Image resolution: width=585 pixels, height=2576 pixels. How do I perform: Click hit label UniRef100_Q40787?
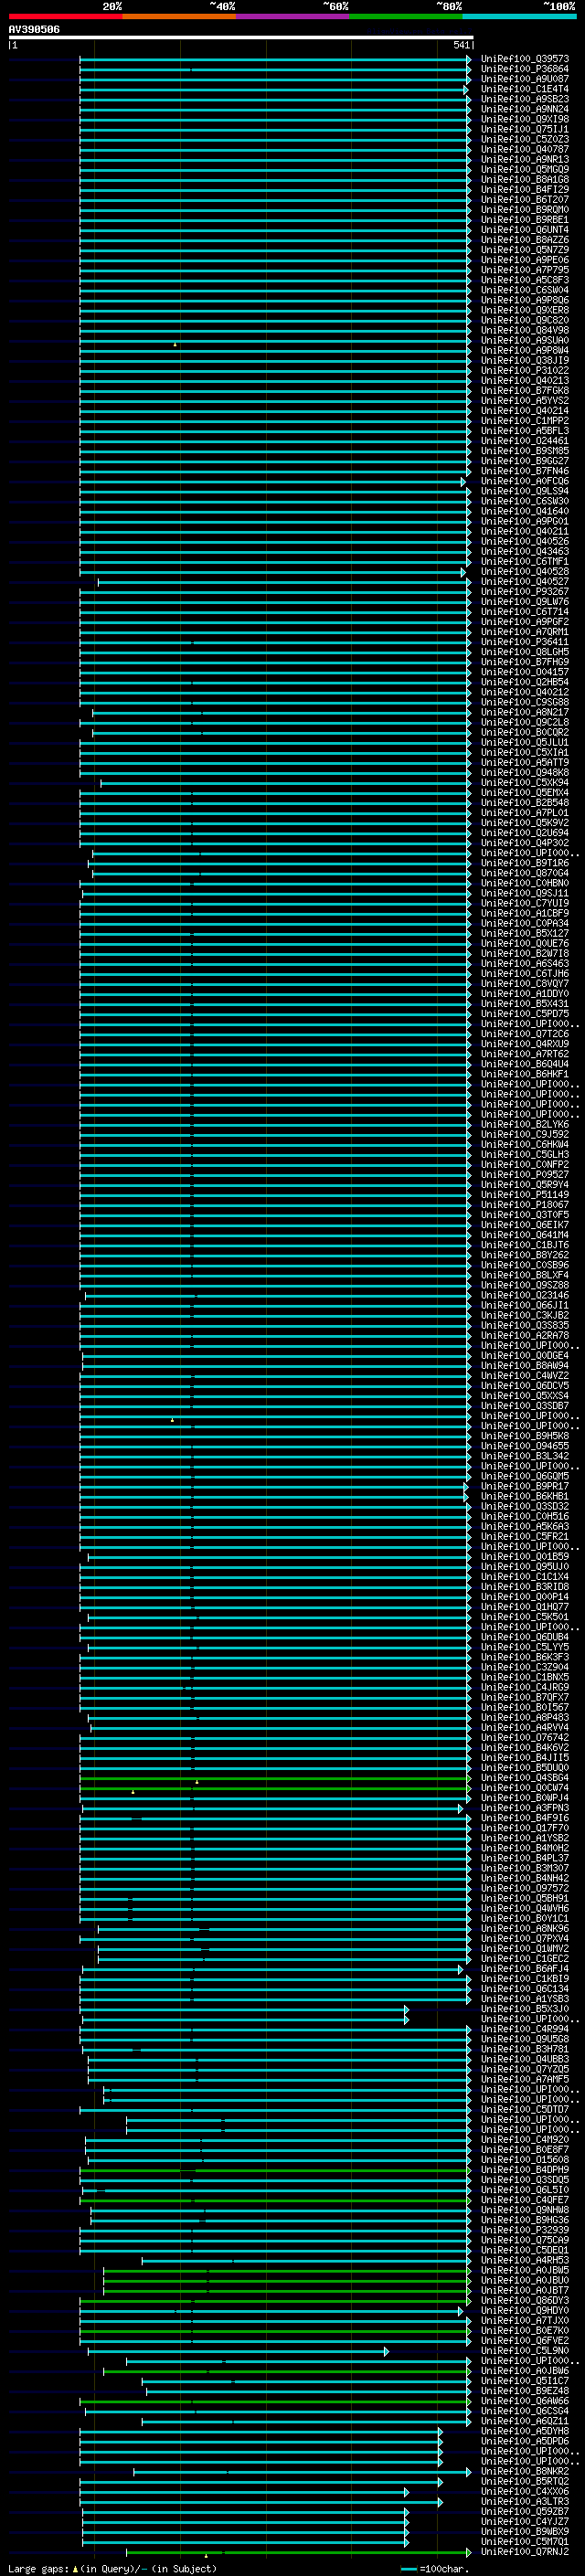(525, 149)
